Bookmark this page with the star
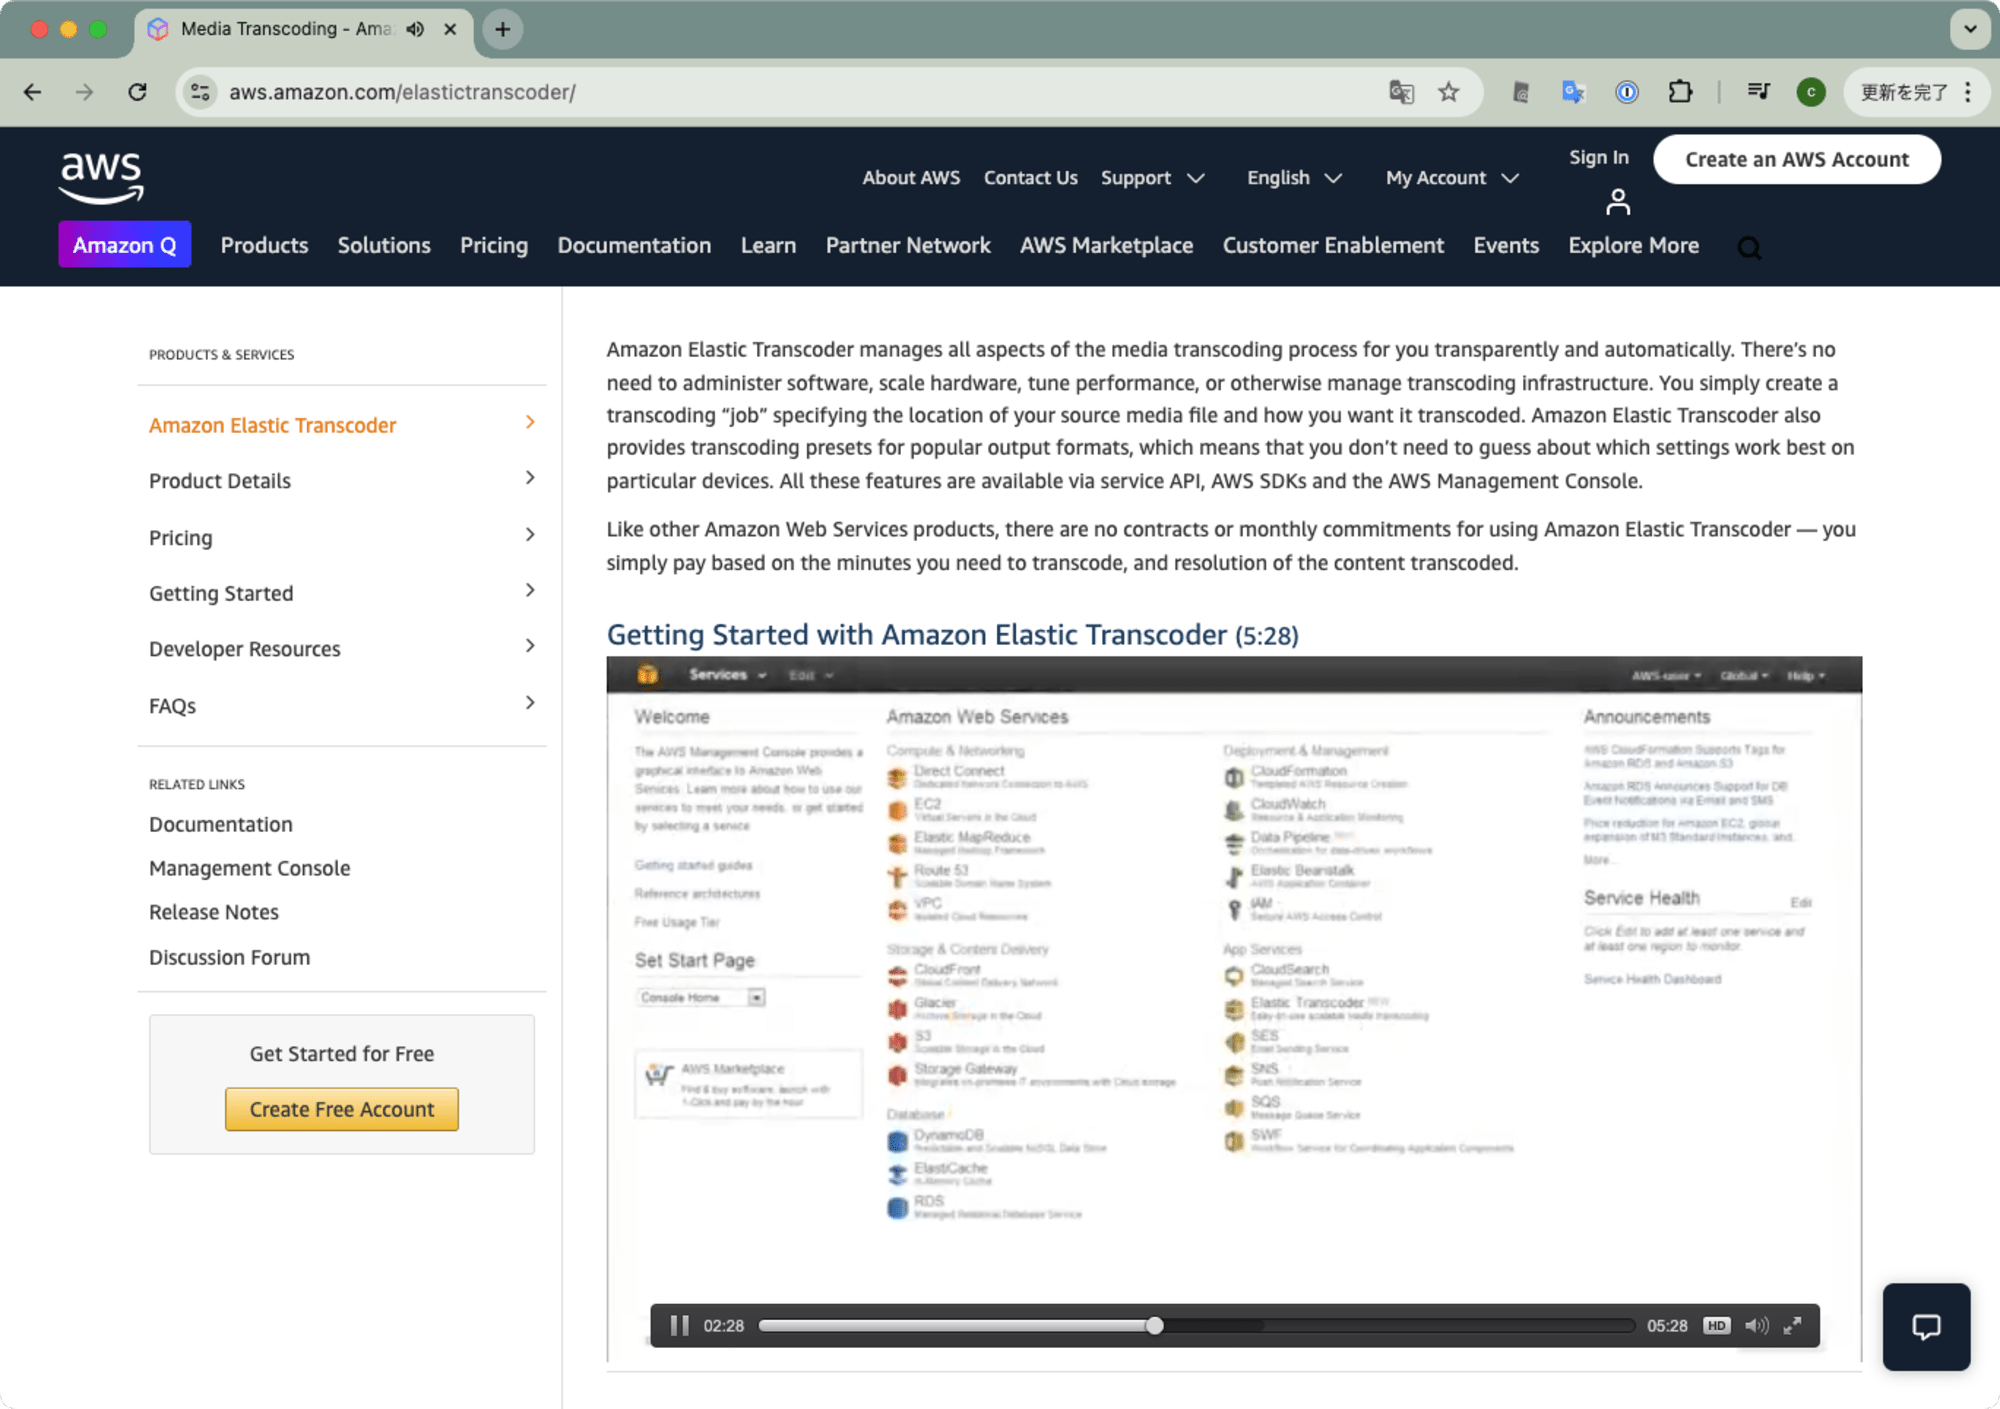This screenshot has width=2000, height=1409. pos(1448,92)
